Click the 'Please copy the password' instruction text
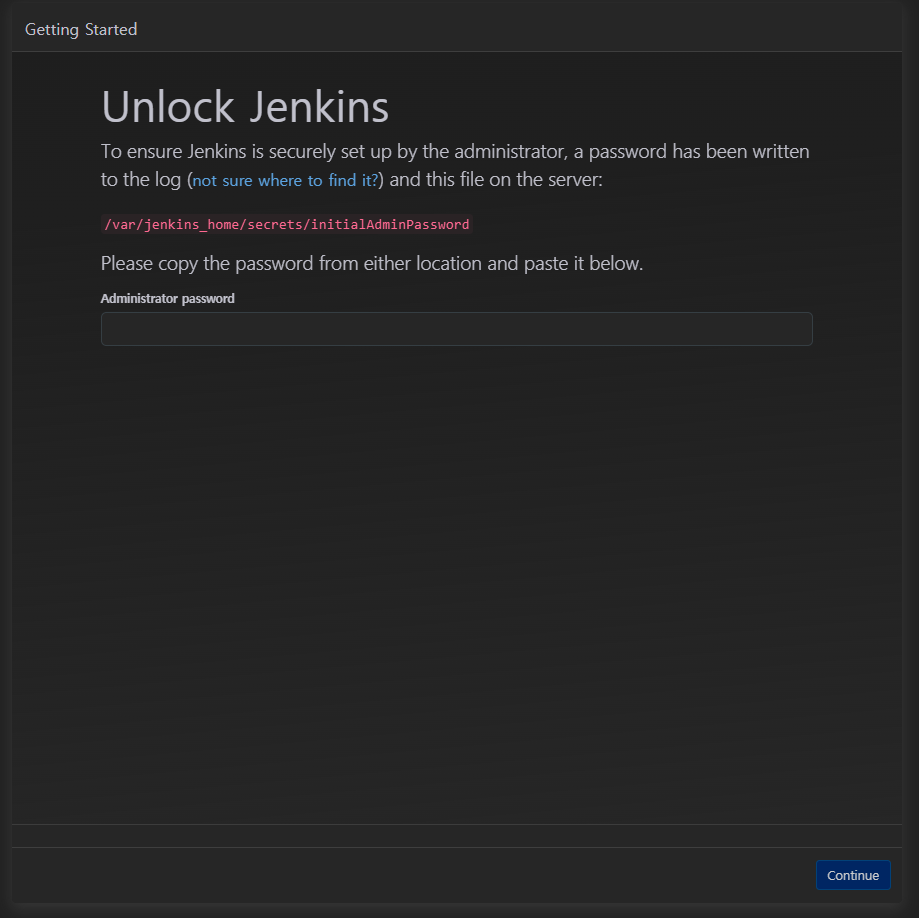Viewport: 919px width, 918px height. [372, 264]
